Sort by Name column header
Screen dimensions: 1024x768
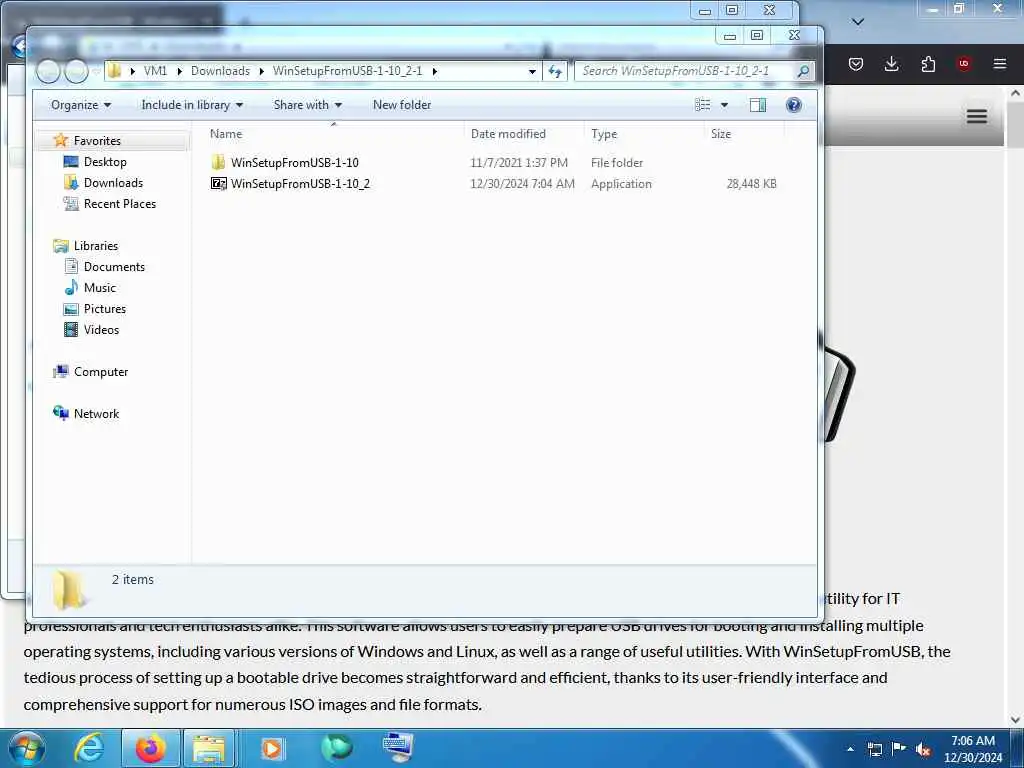point(333,134)
